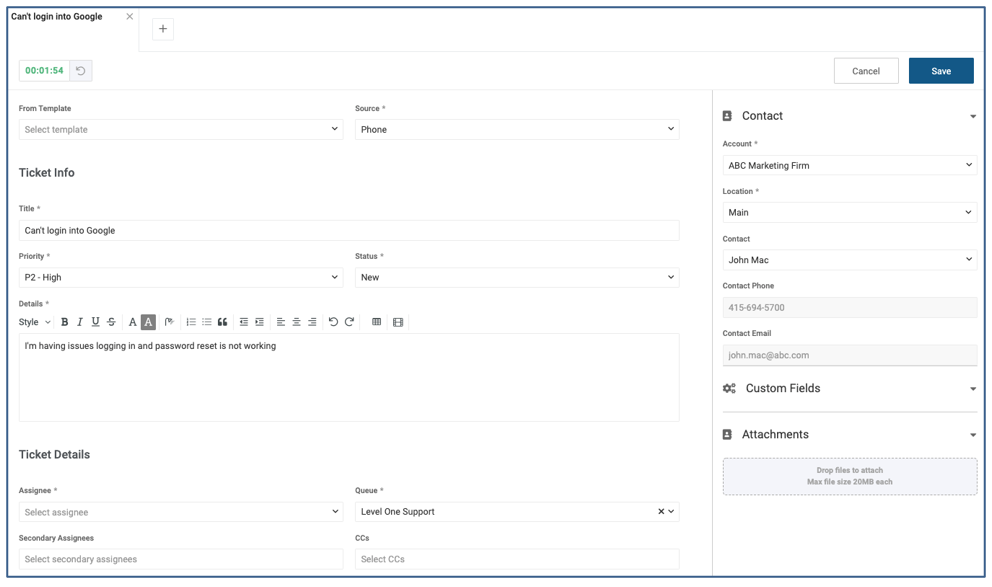The image size is (992, 587).
Task: Open the Priority dropdown
Action: click(180, 277)
